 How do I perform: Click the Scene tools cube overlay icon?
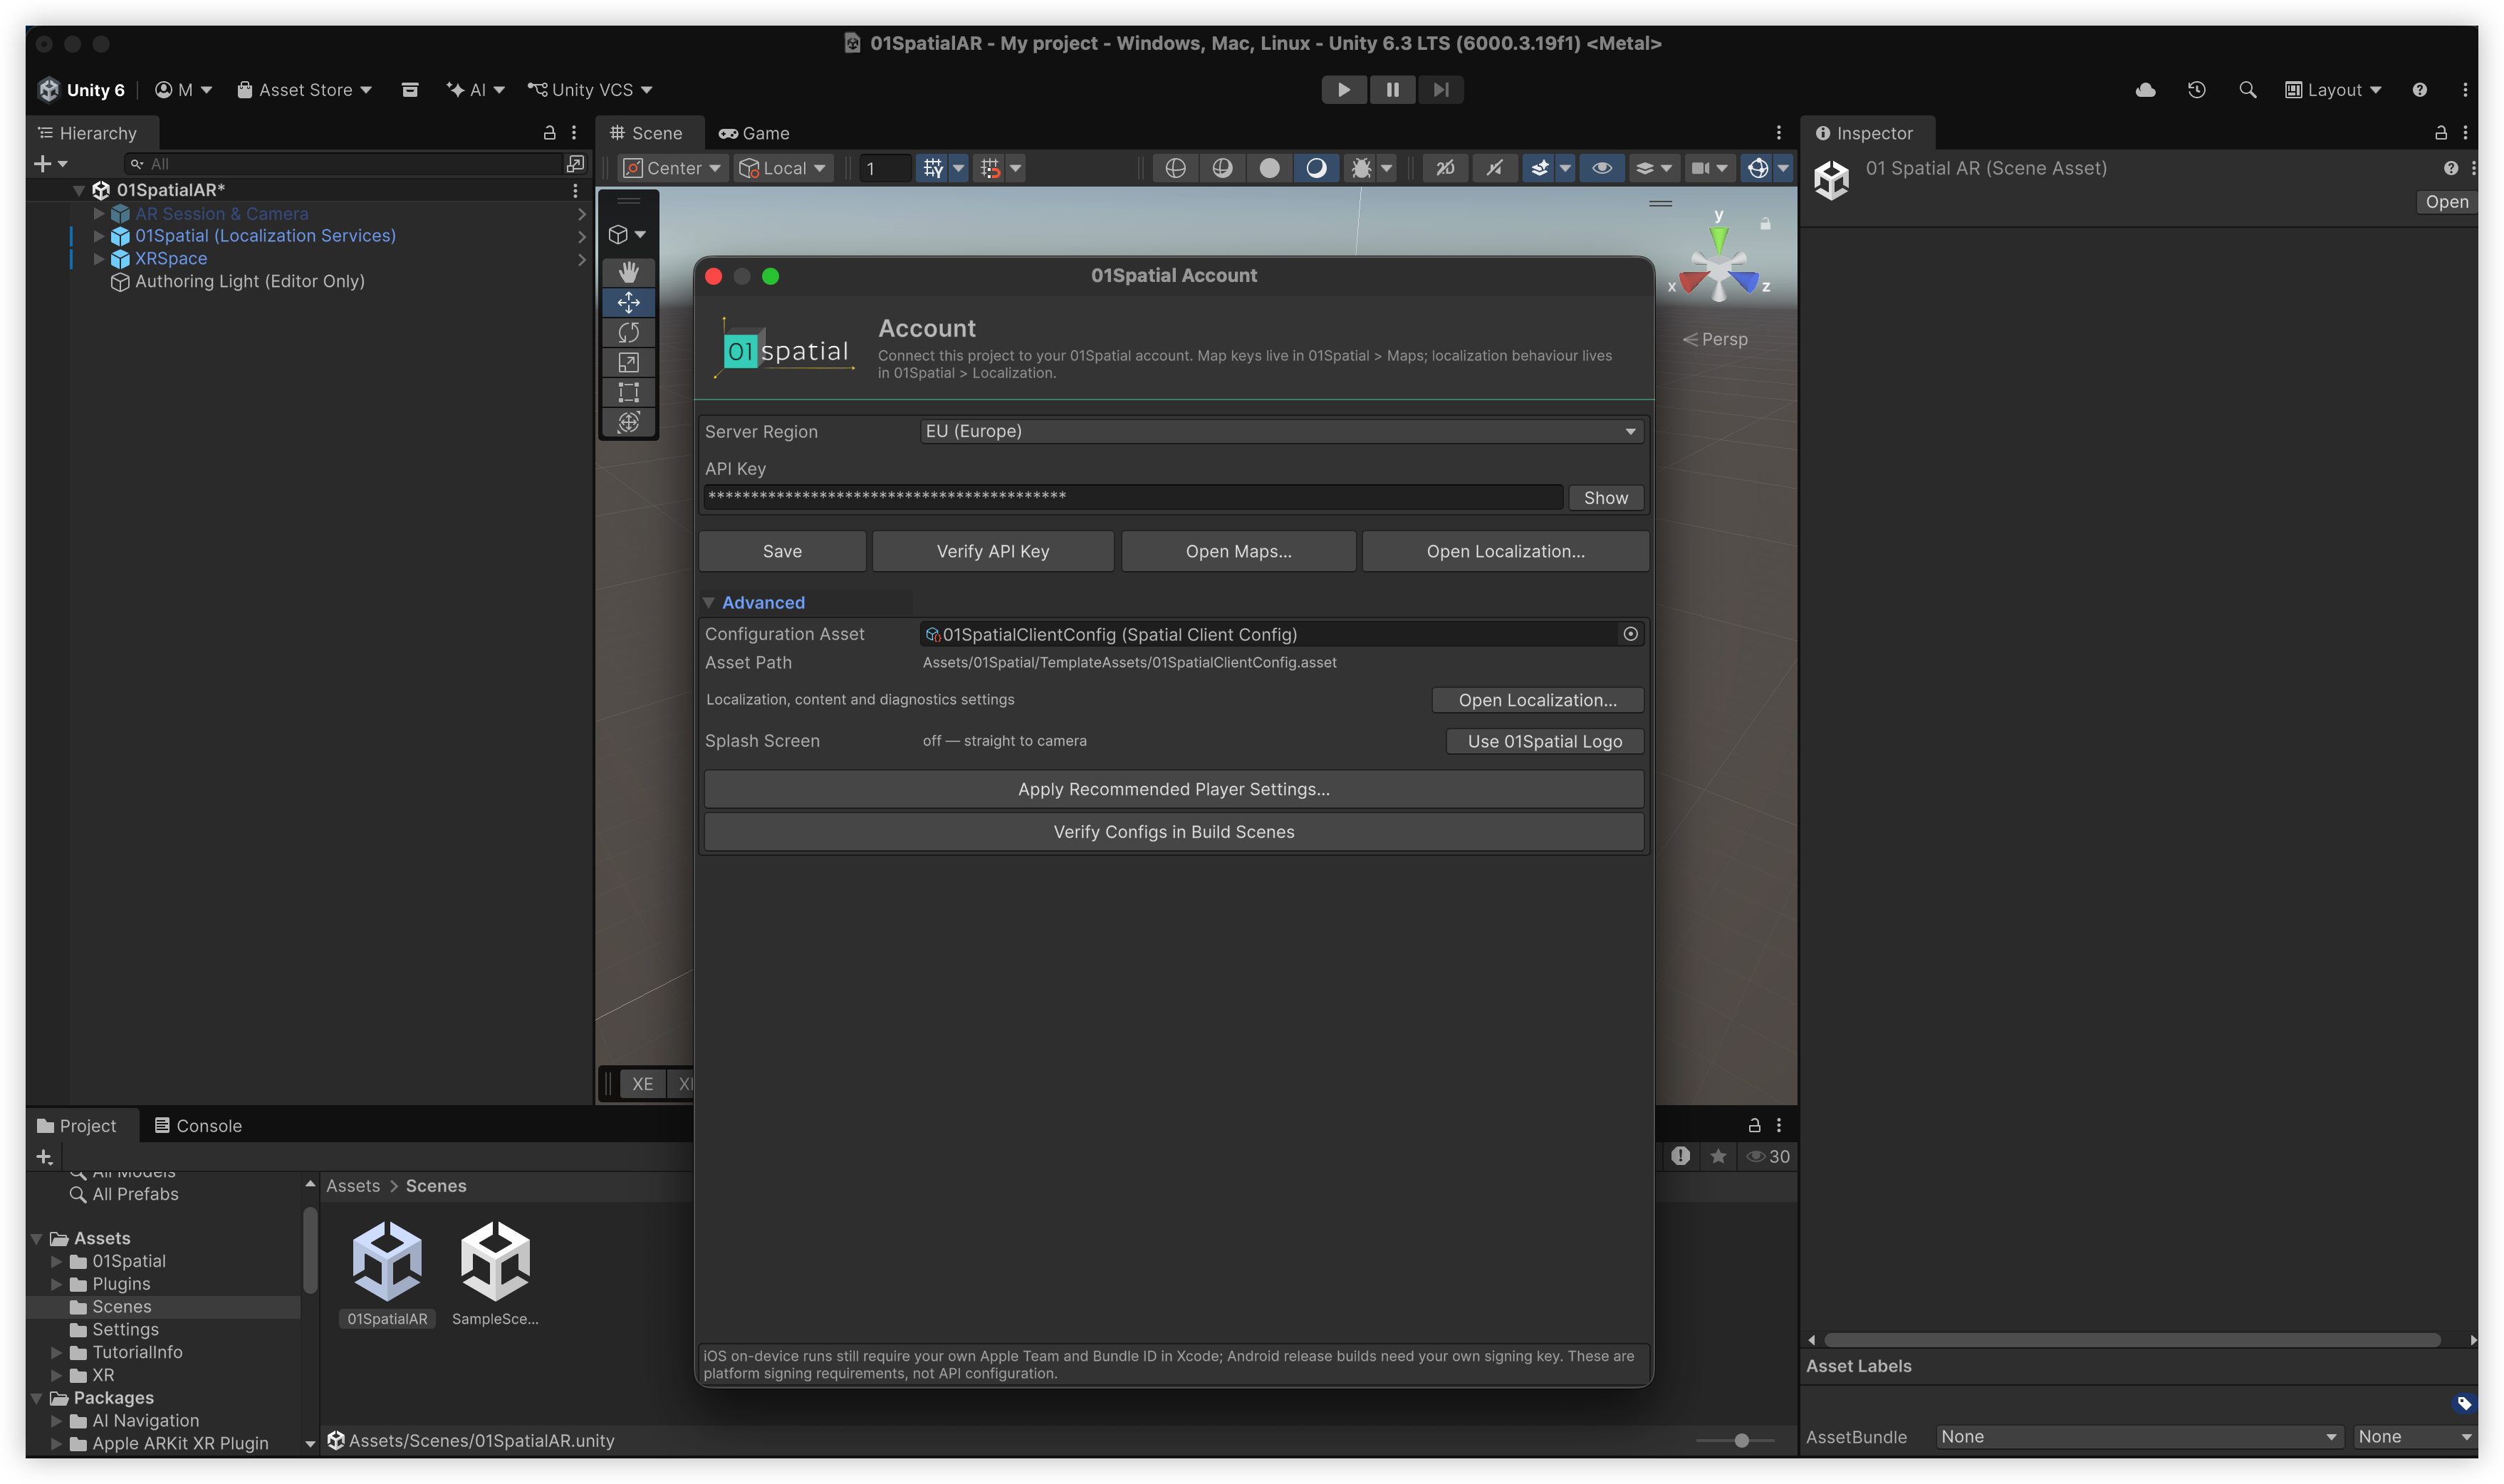click(x=627, y=234)
